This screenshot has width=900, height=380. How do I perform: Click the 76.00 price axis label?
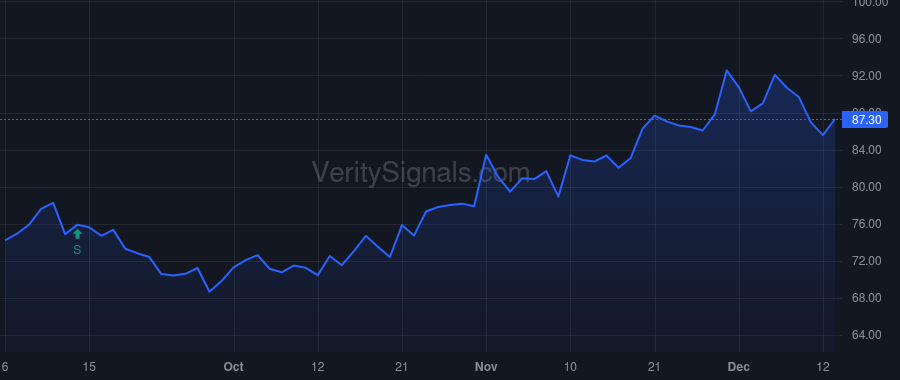[867, 224]
